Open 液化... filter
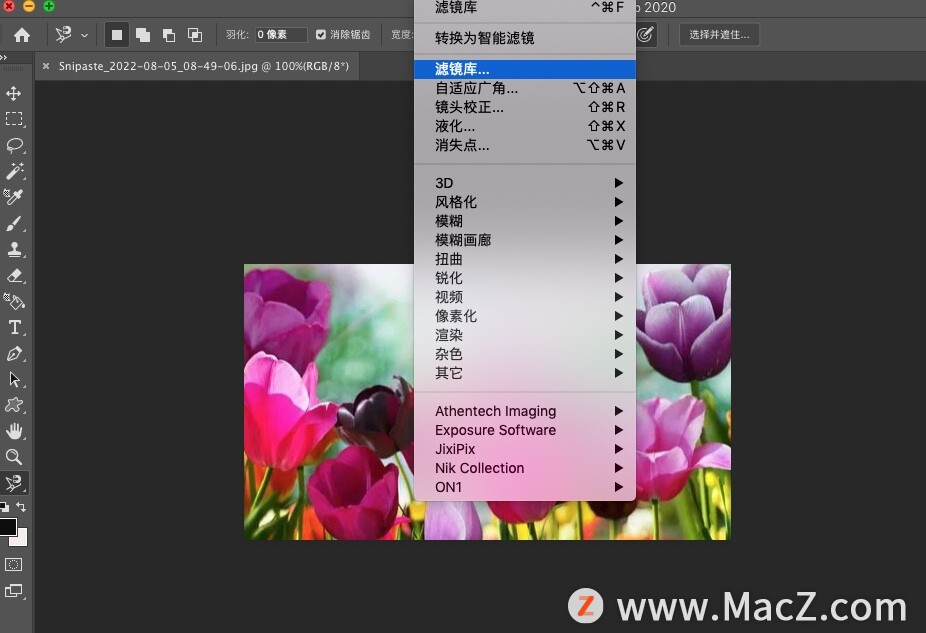 pyautogui.click(x=525, y=126)
